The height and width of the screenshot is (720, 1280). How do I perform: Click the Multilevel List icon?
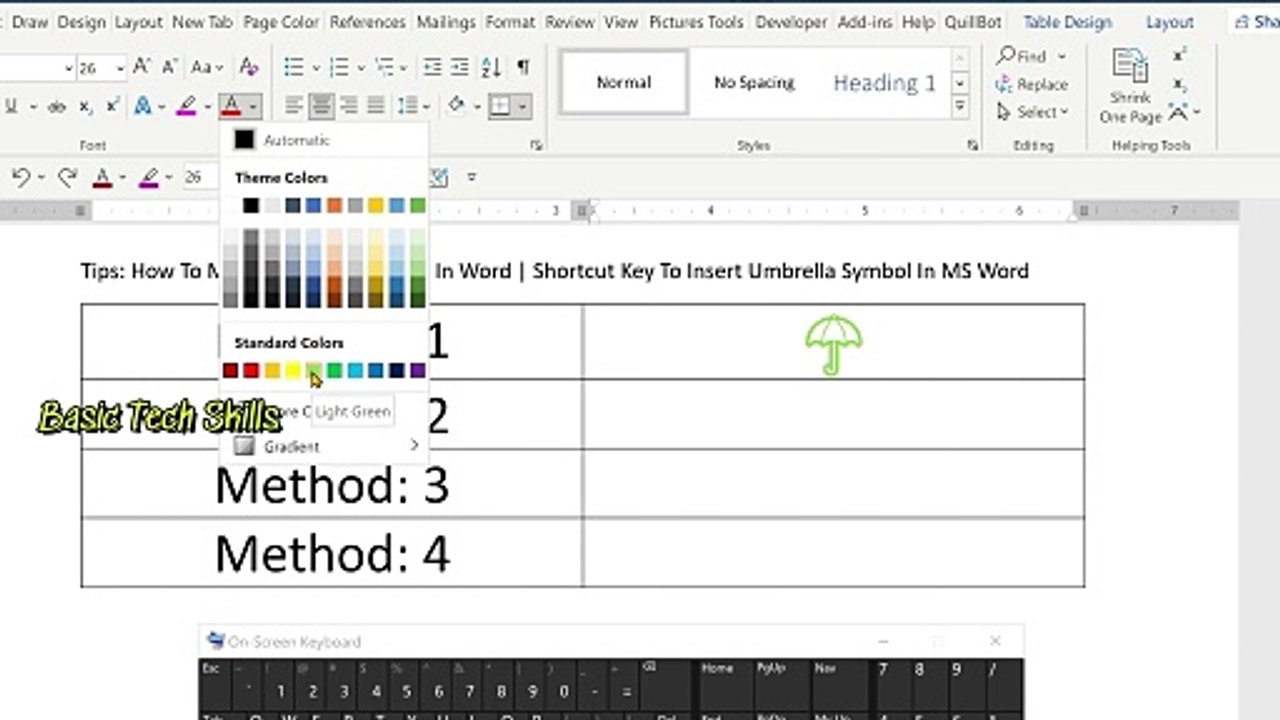coord(385,67)
